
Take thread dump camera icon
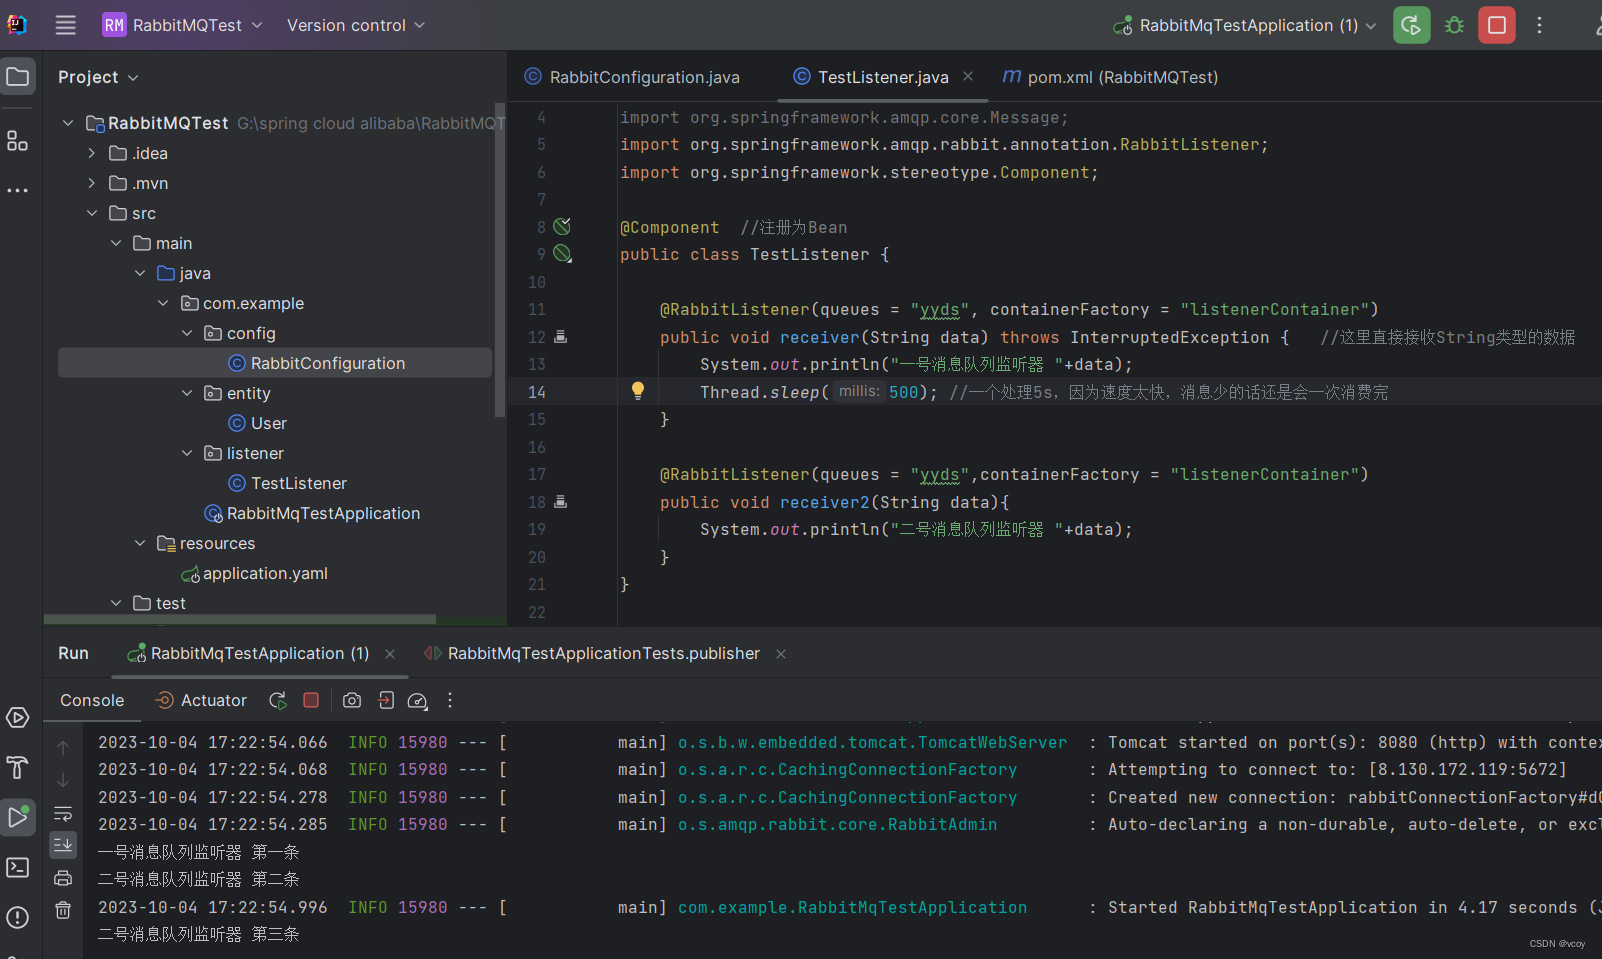tap(352, 700)
